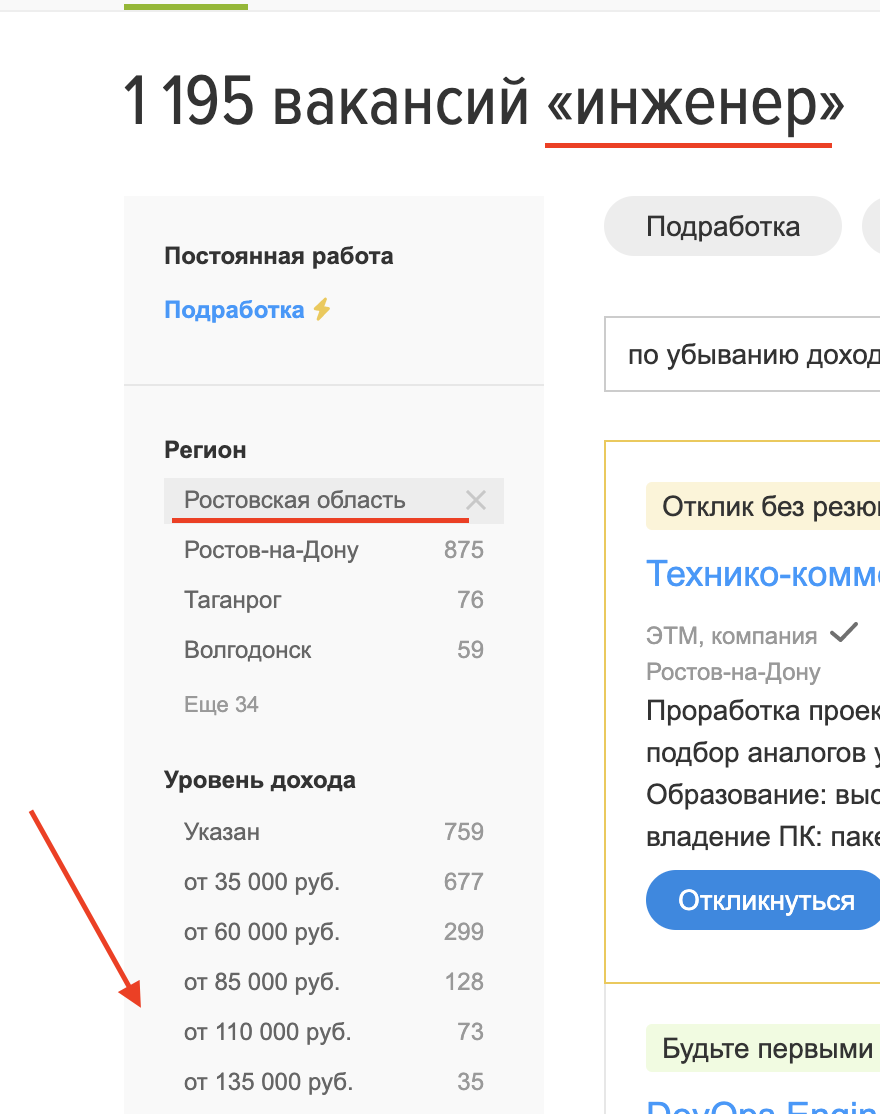Choose income from 85 000 руб.
This screenshot has height=1114, width=880.
tap(262, 982)
